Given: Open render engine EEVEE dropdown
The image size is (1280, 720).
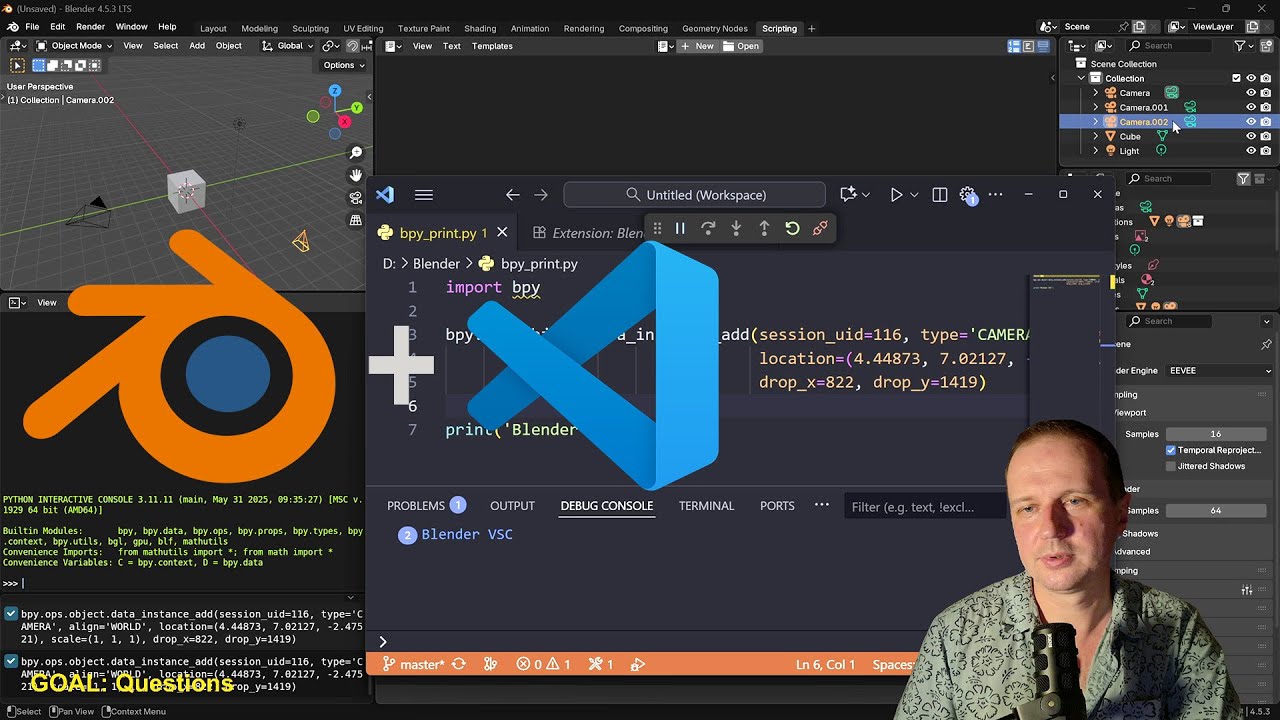Looking at the screenshot, I should point(1220,370).
